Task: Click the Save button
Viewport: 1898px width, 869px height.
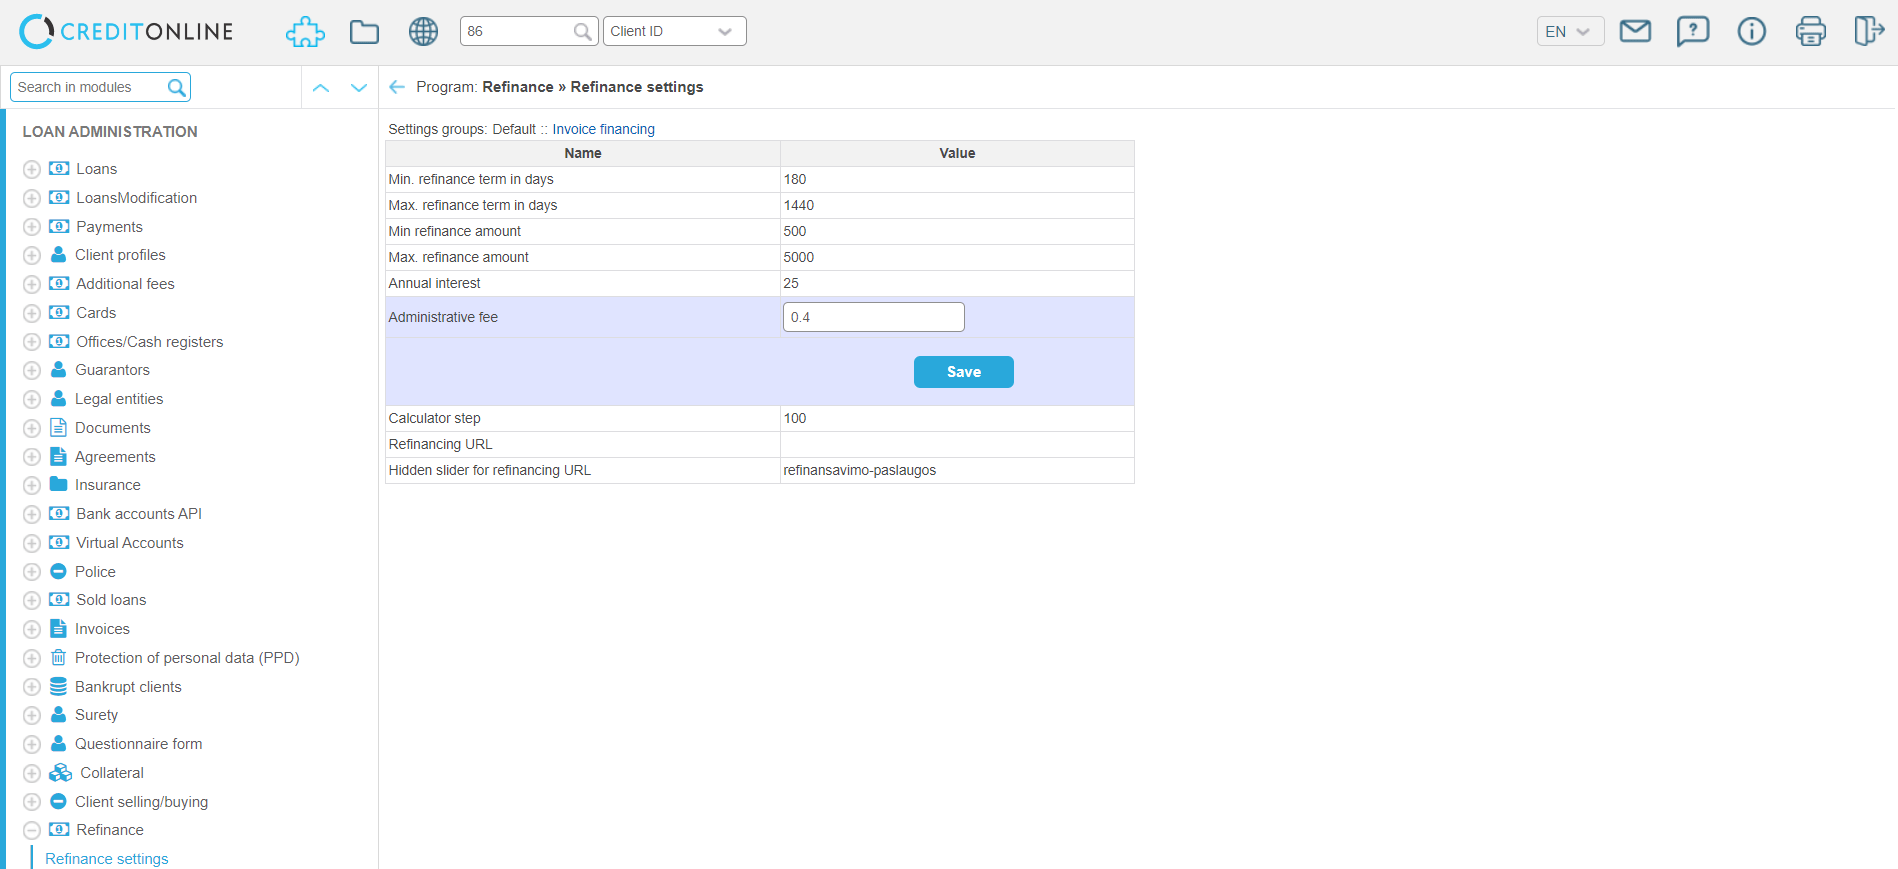Action: pyautogui.click(x=963, y=372)
